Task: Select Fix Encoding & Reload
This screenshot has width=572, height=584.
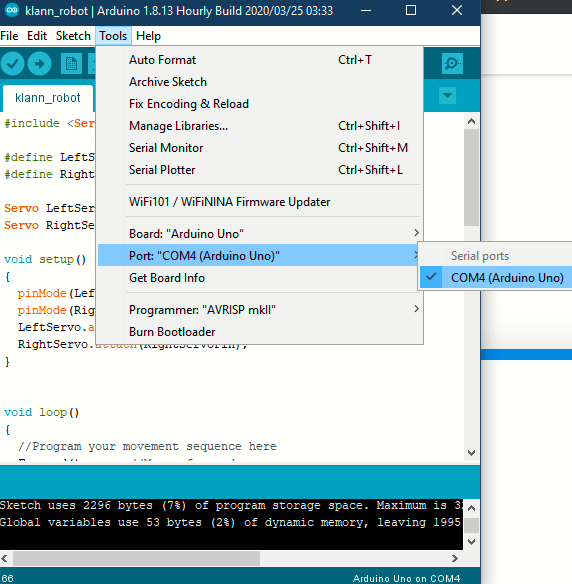Action: [x=260, y=104]
